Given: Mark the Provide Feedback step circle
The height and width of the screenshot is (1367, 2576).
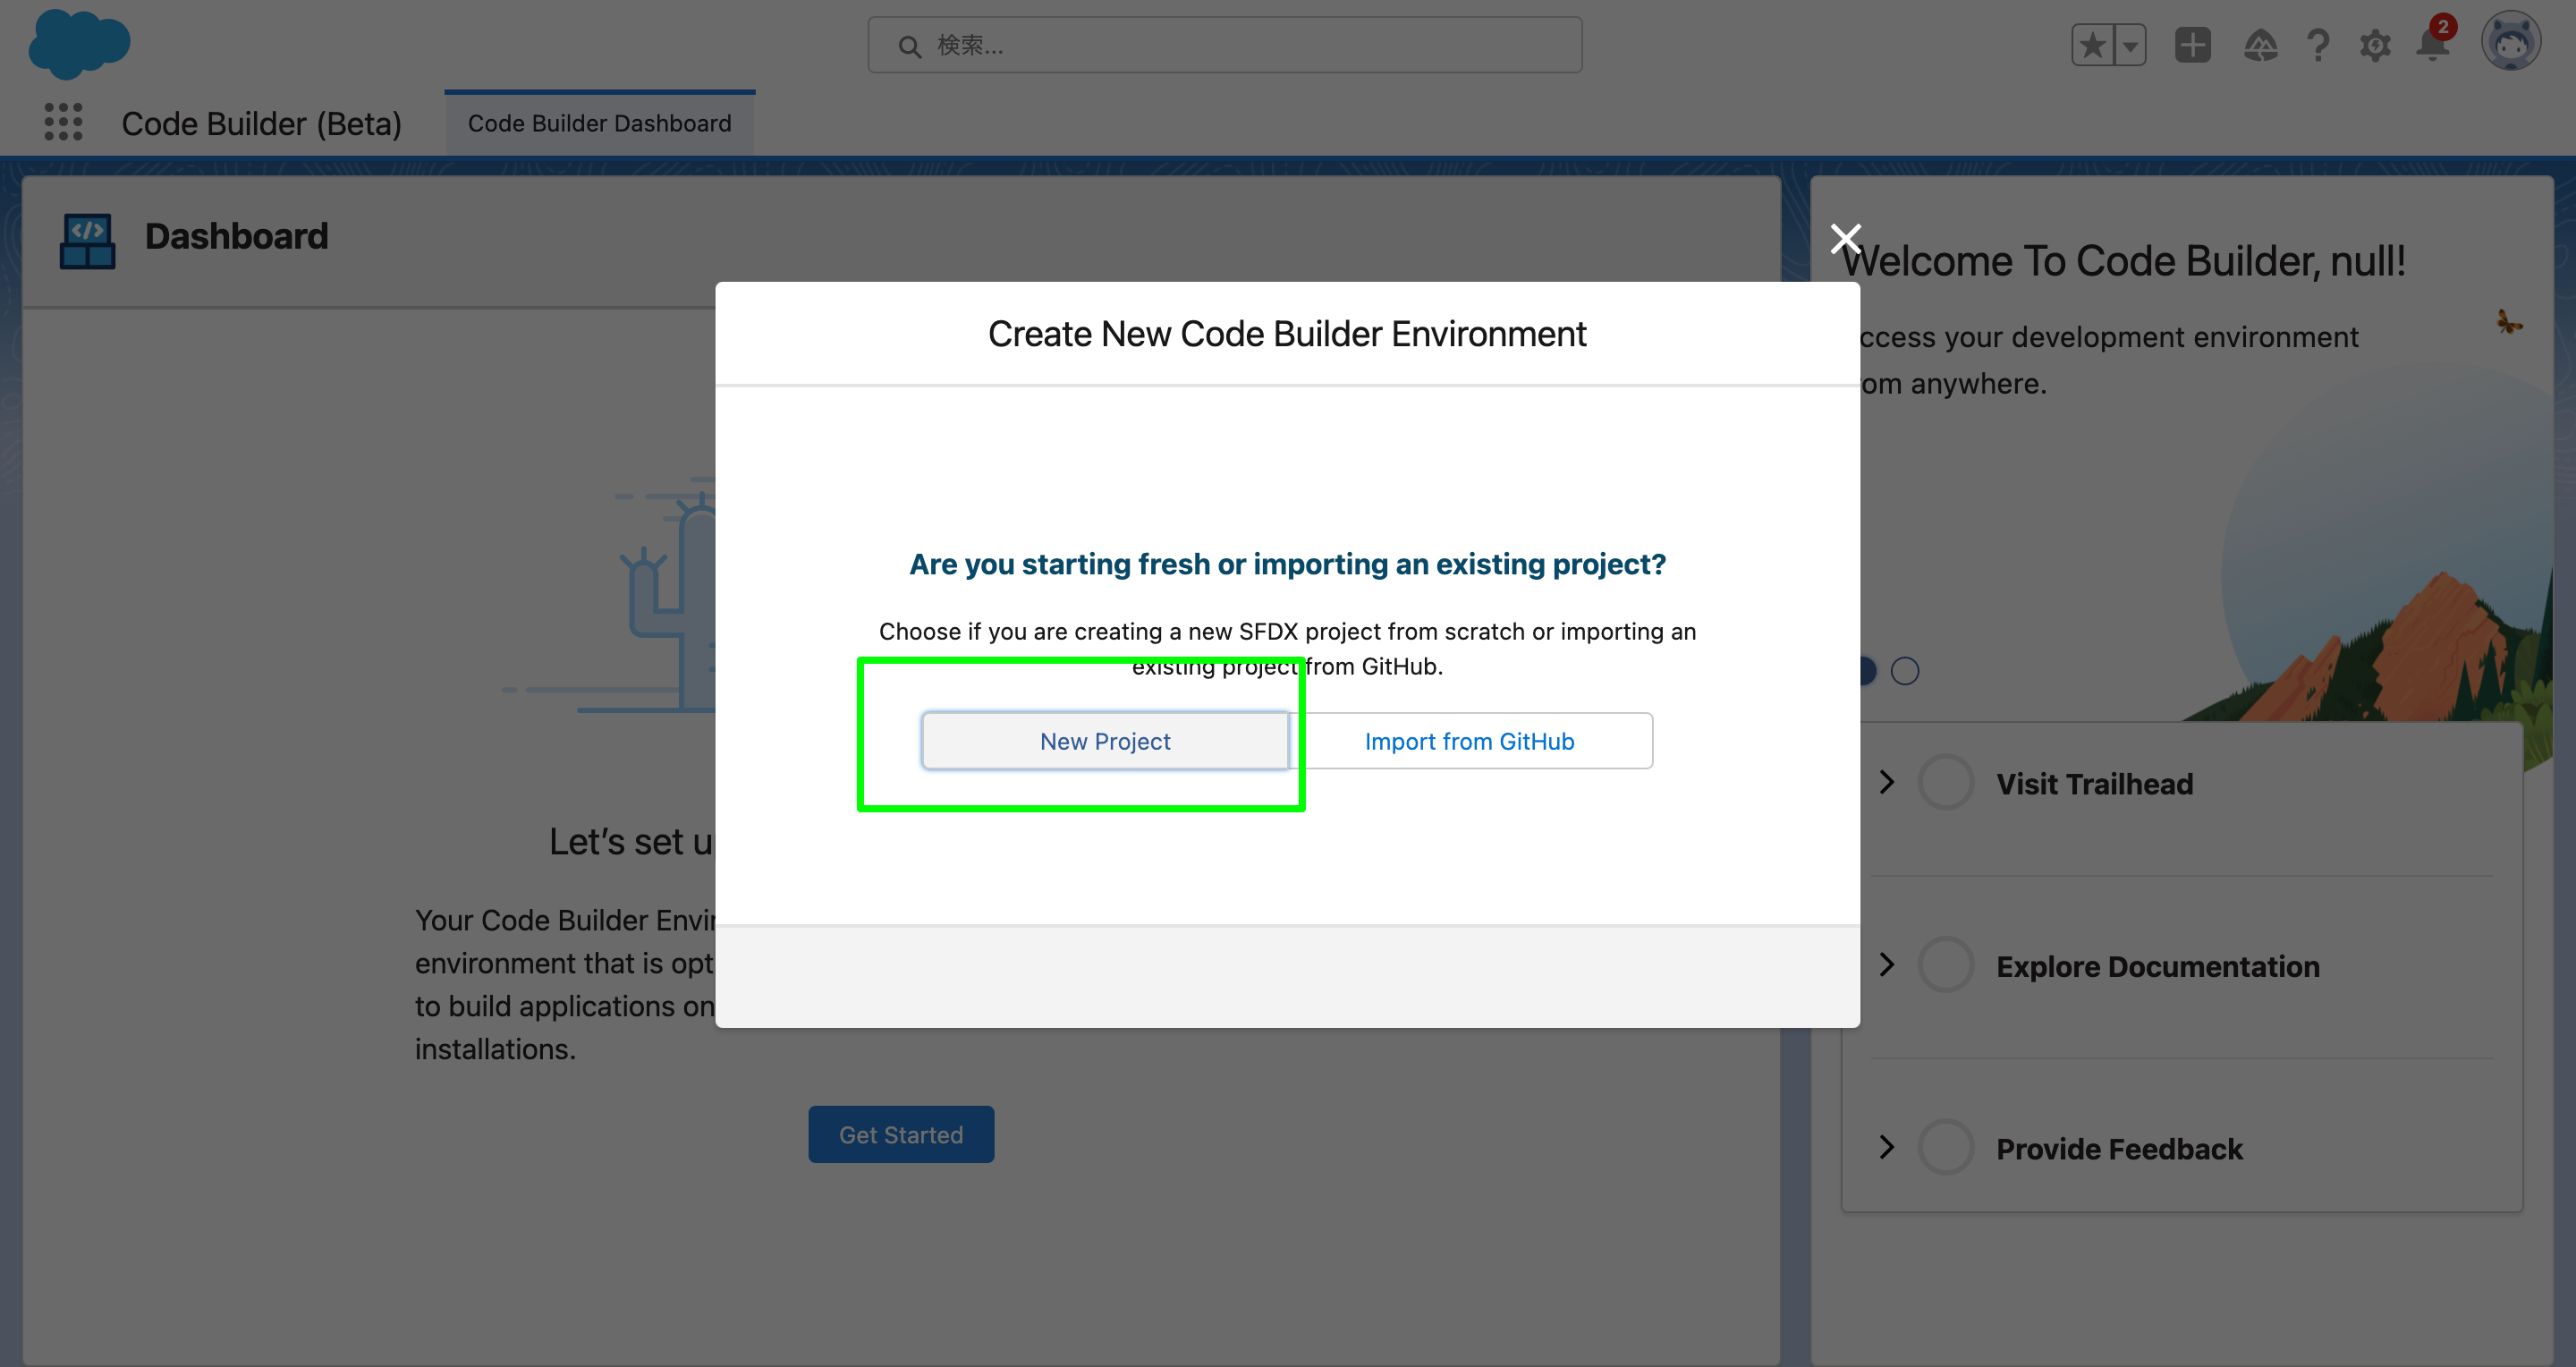Looking at the screenshot, I should pos(1945,1147).
